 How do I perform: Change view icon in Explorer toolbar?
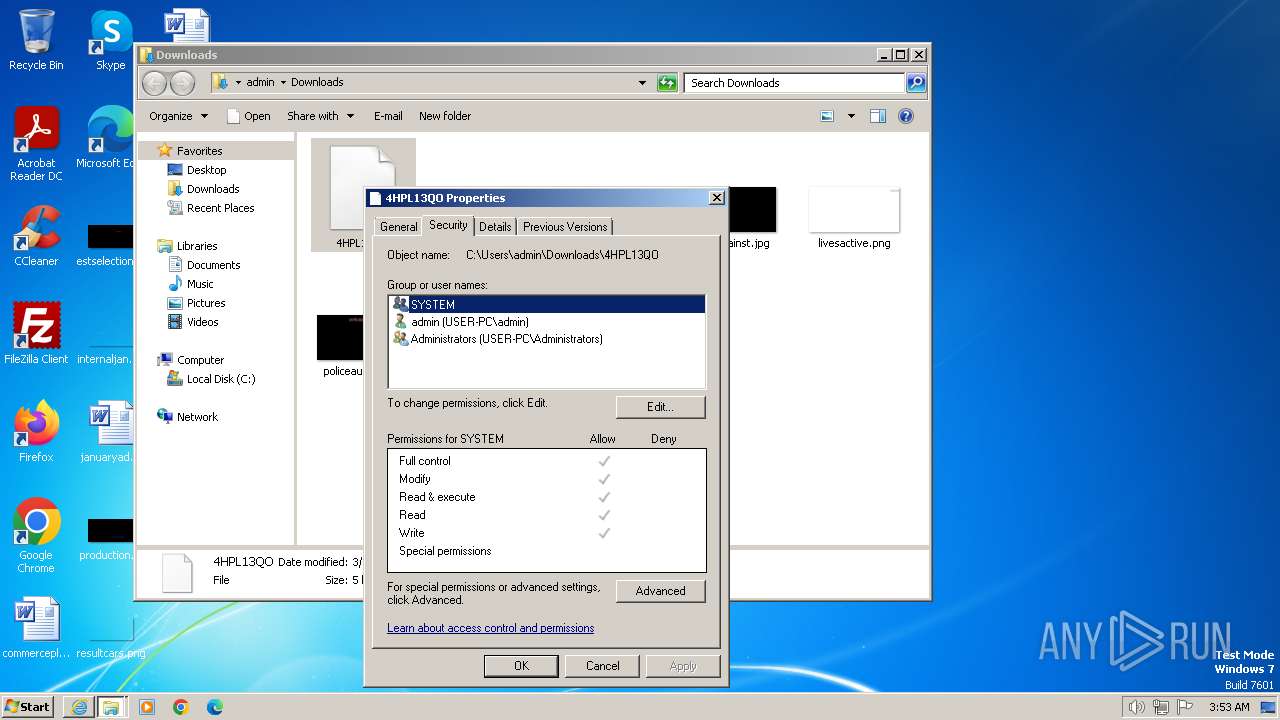(827, 116)
